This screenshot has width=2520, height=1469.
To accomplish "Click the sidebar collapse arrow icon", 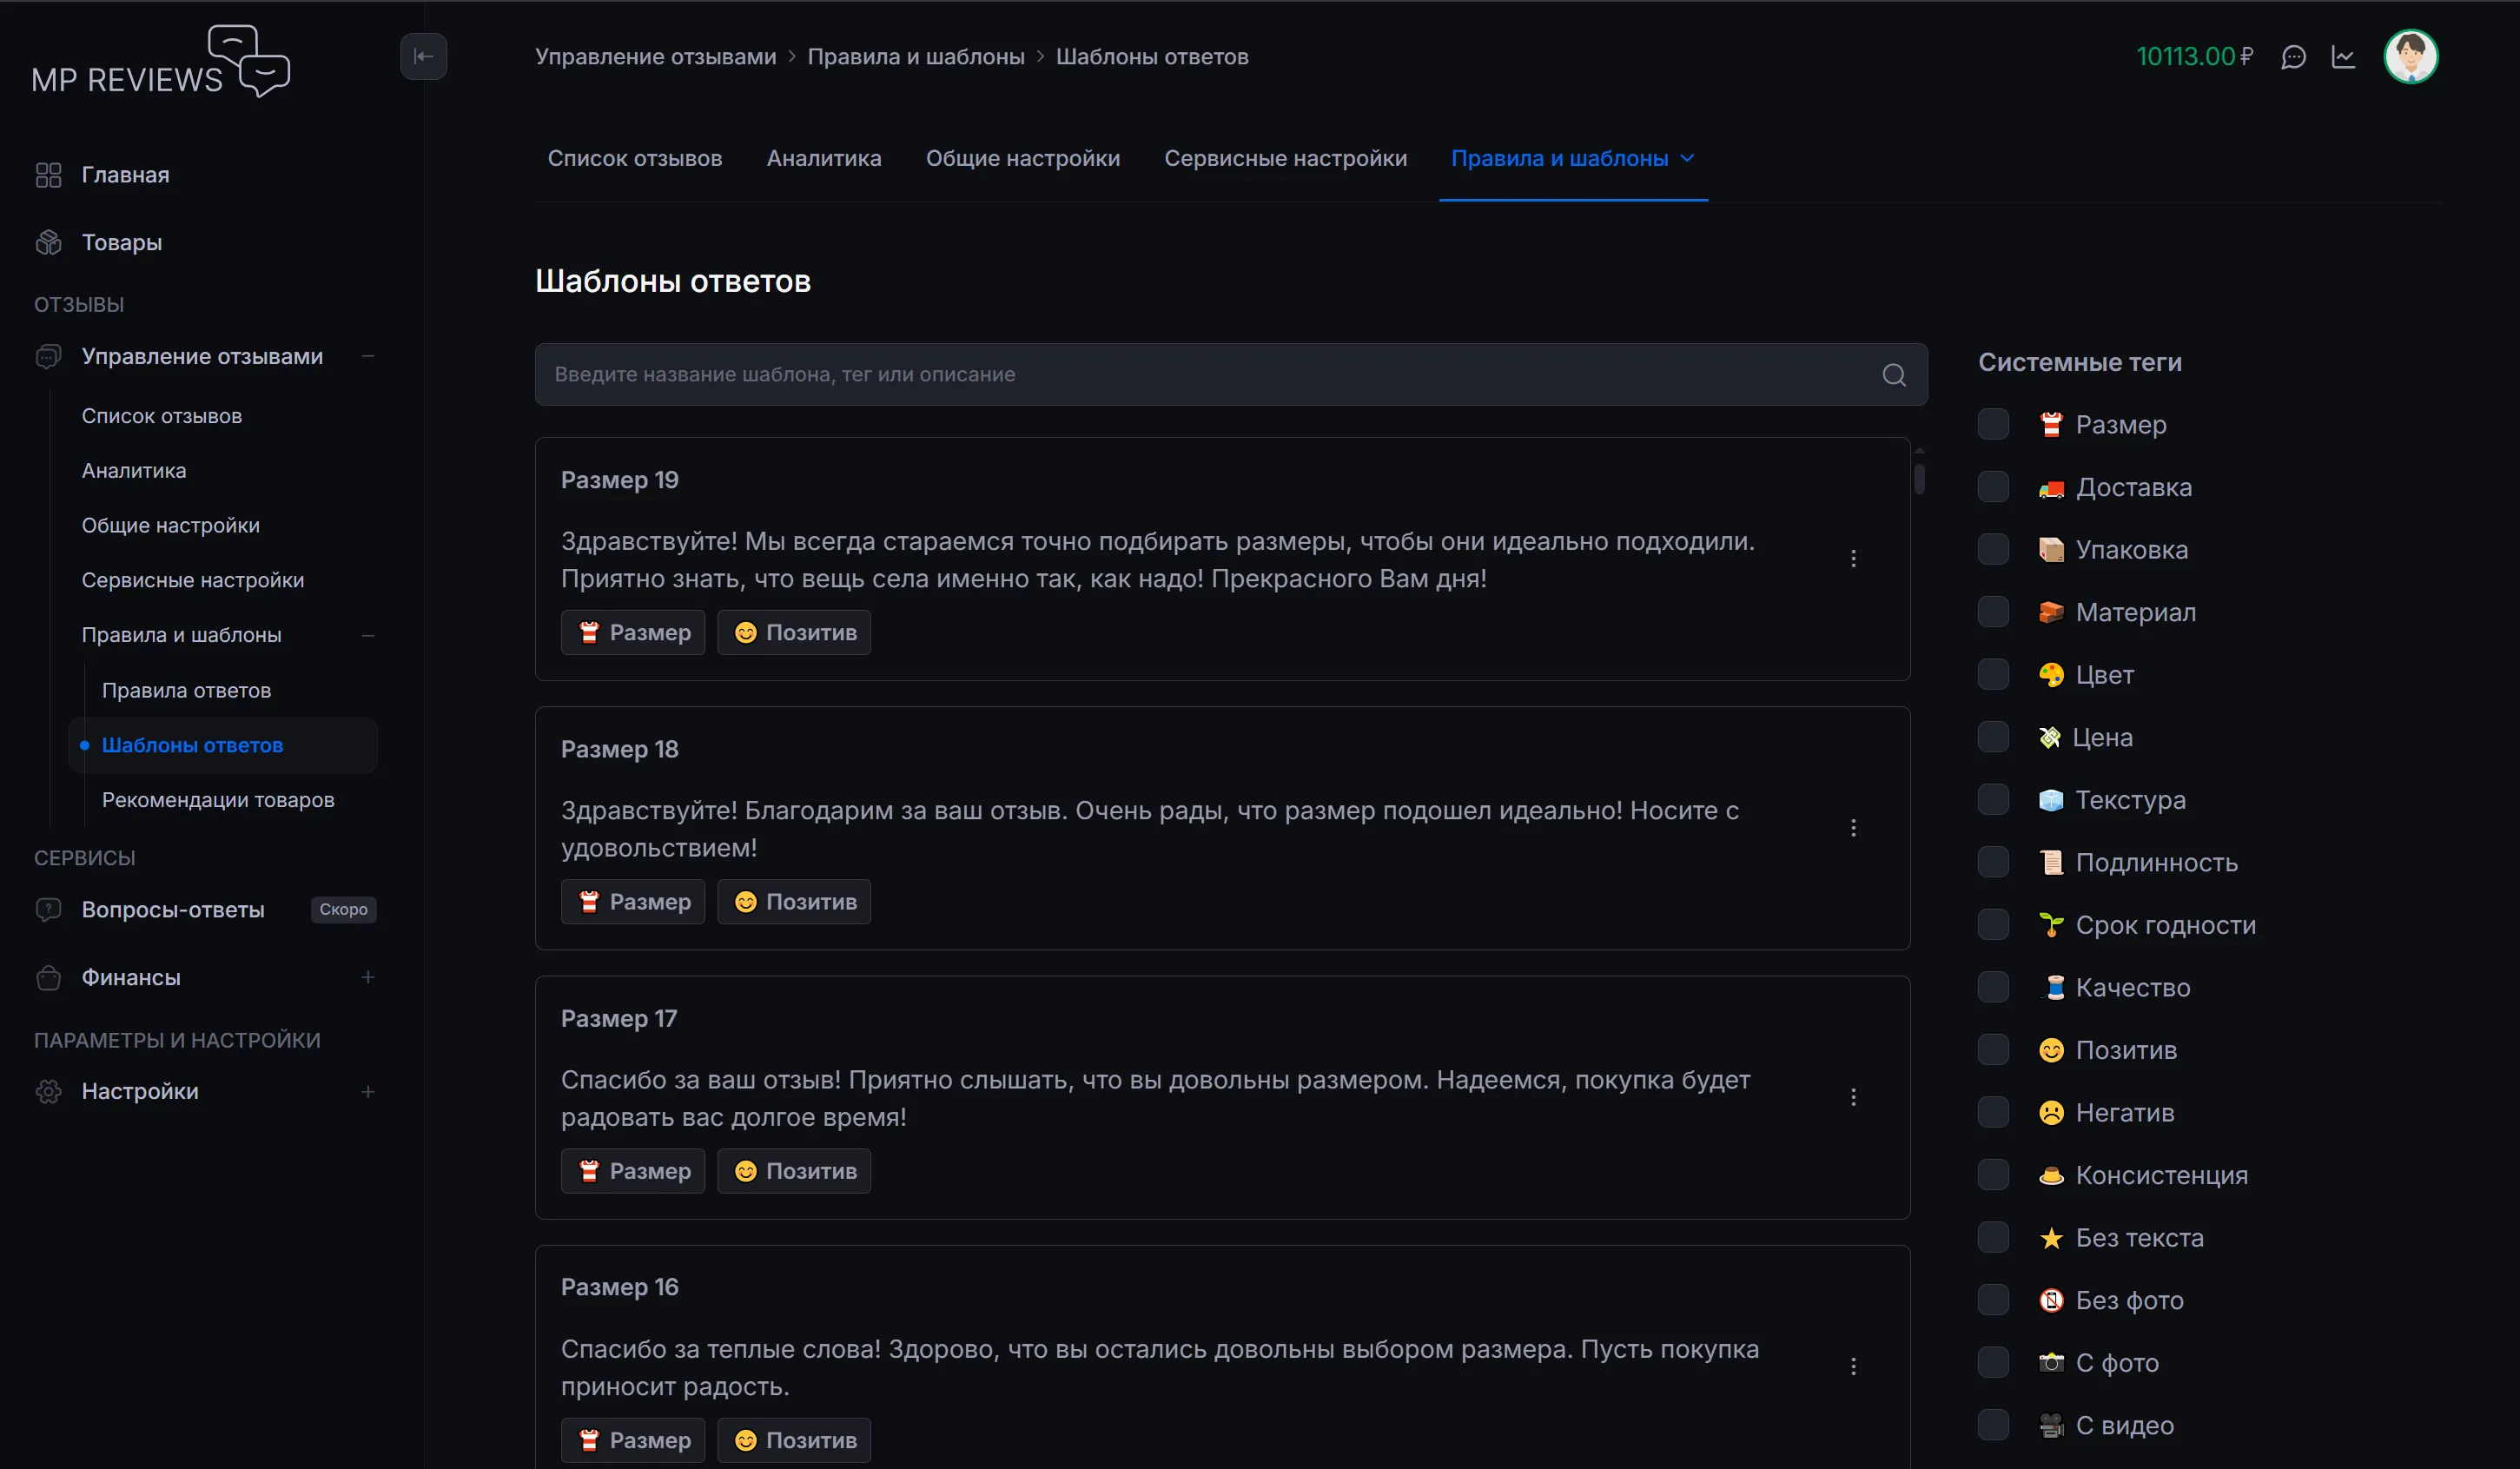I will click(x=423, y=56).
